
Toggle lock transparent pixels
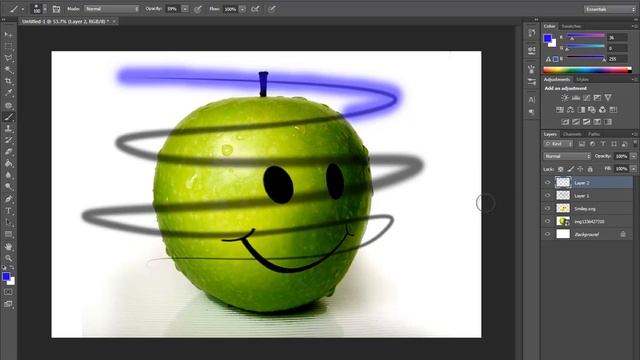coord(561,169)
